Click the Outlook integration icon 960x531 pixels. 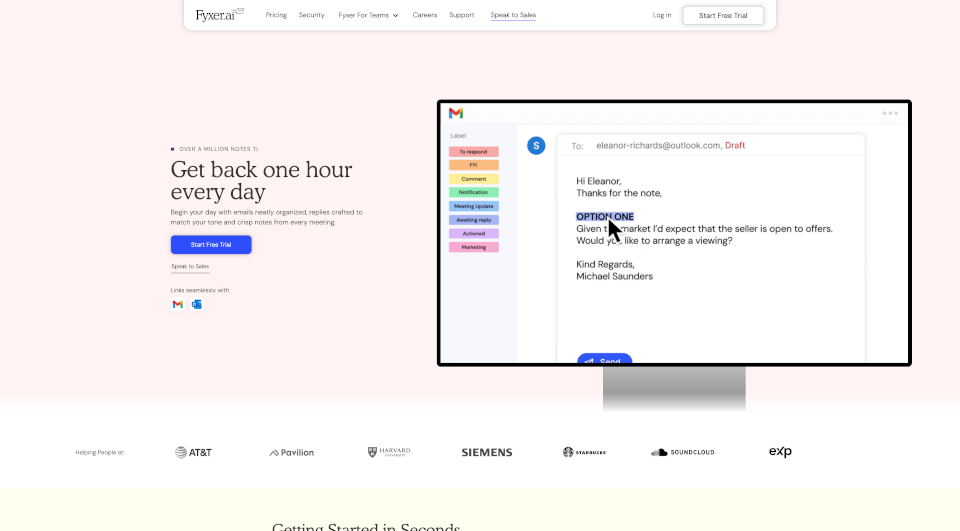click(197, 304)
